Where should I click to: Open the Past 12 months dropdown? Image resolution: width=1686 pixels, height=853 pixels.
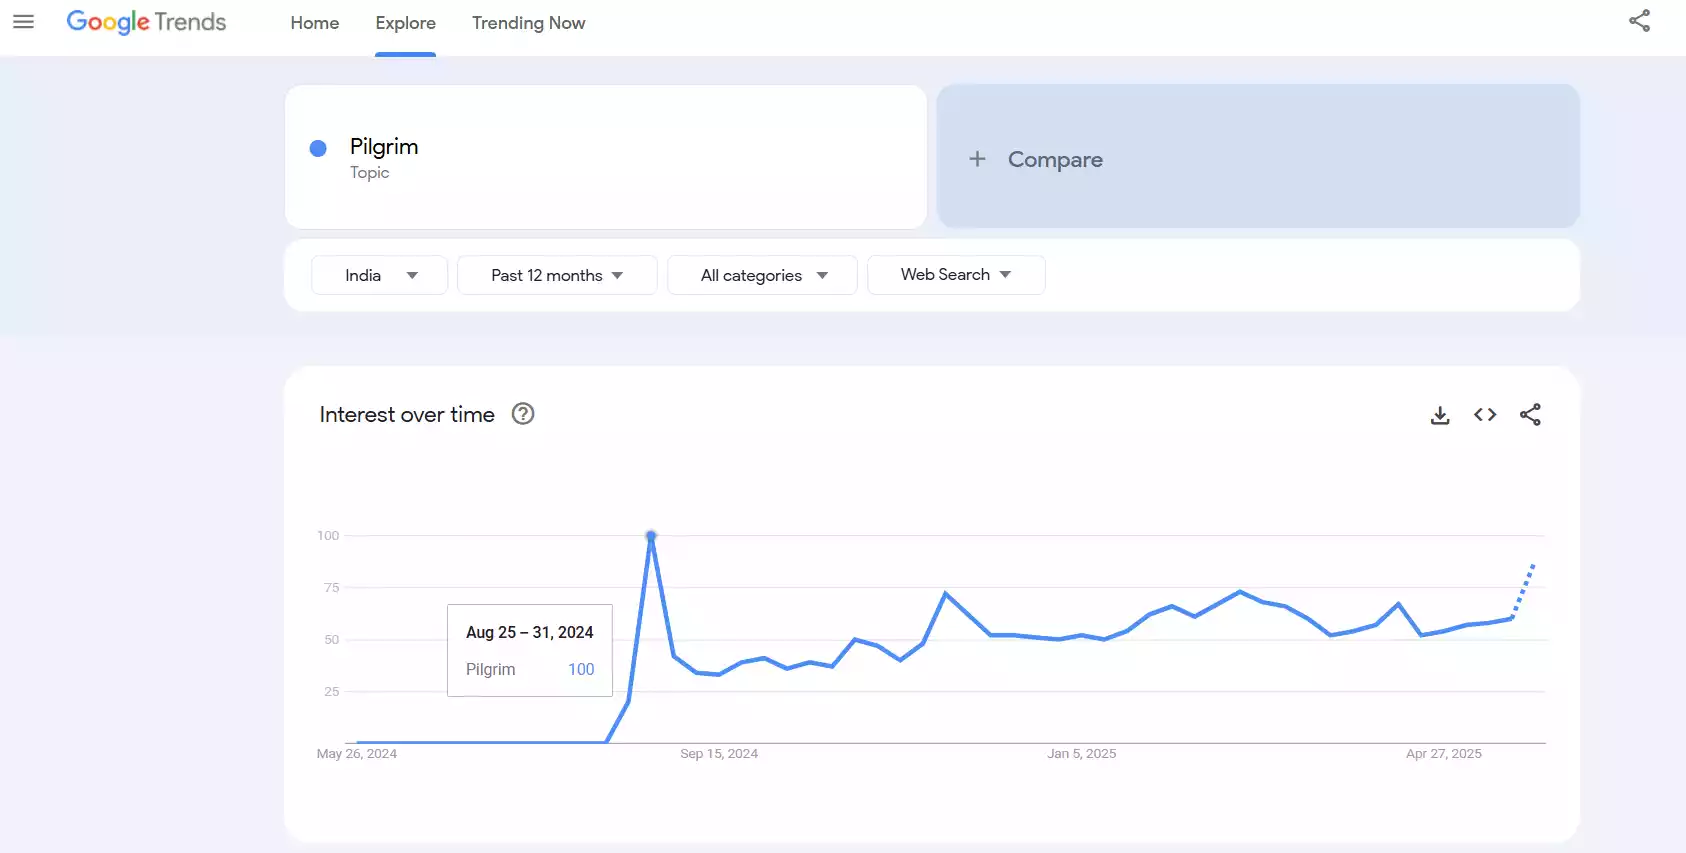tap(556, 275)
